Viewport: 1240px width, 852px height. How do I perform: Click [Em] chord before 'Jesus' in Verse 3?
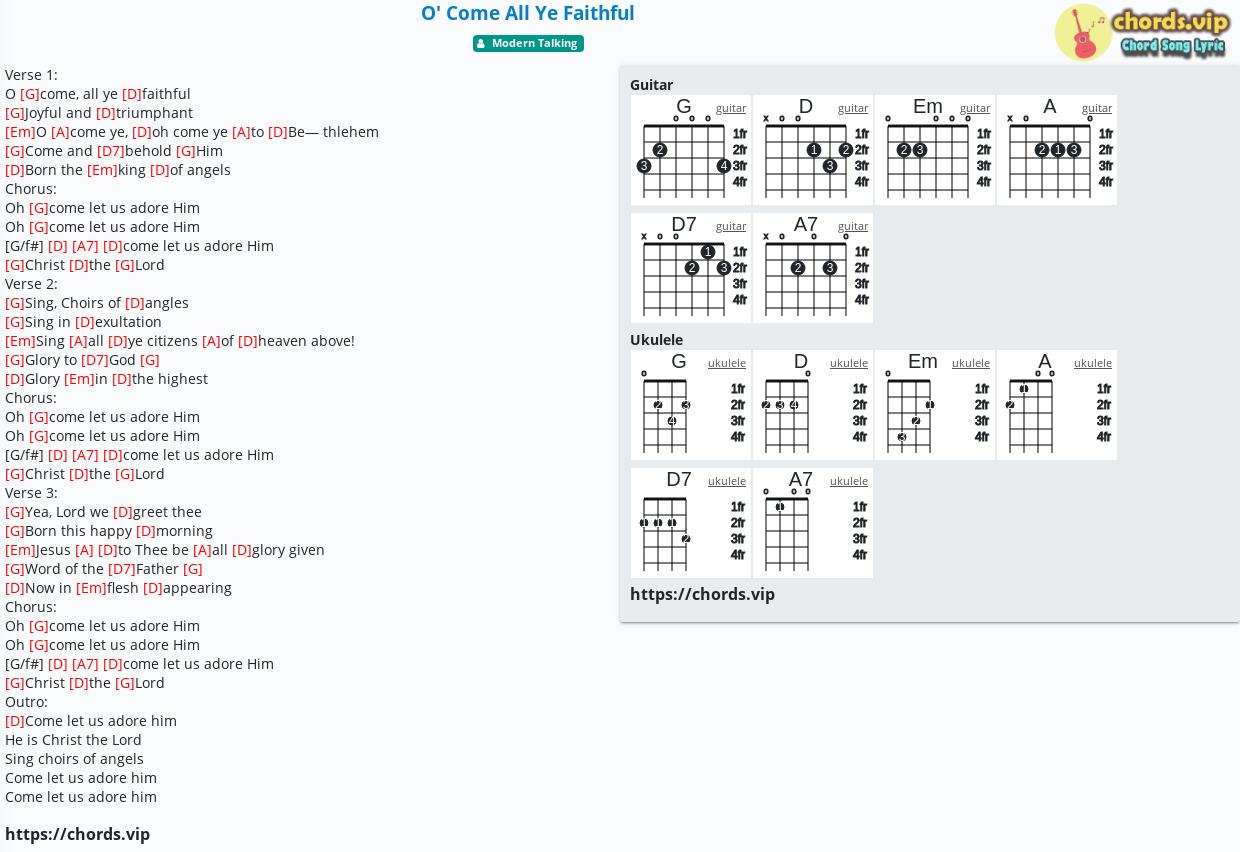(x=20, y=550)
